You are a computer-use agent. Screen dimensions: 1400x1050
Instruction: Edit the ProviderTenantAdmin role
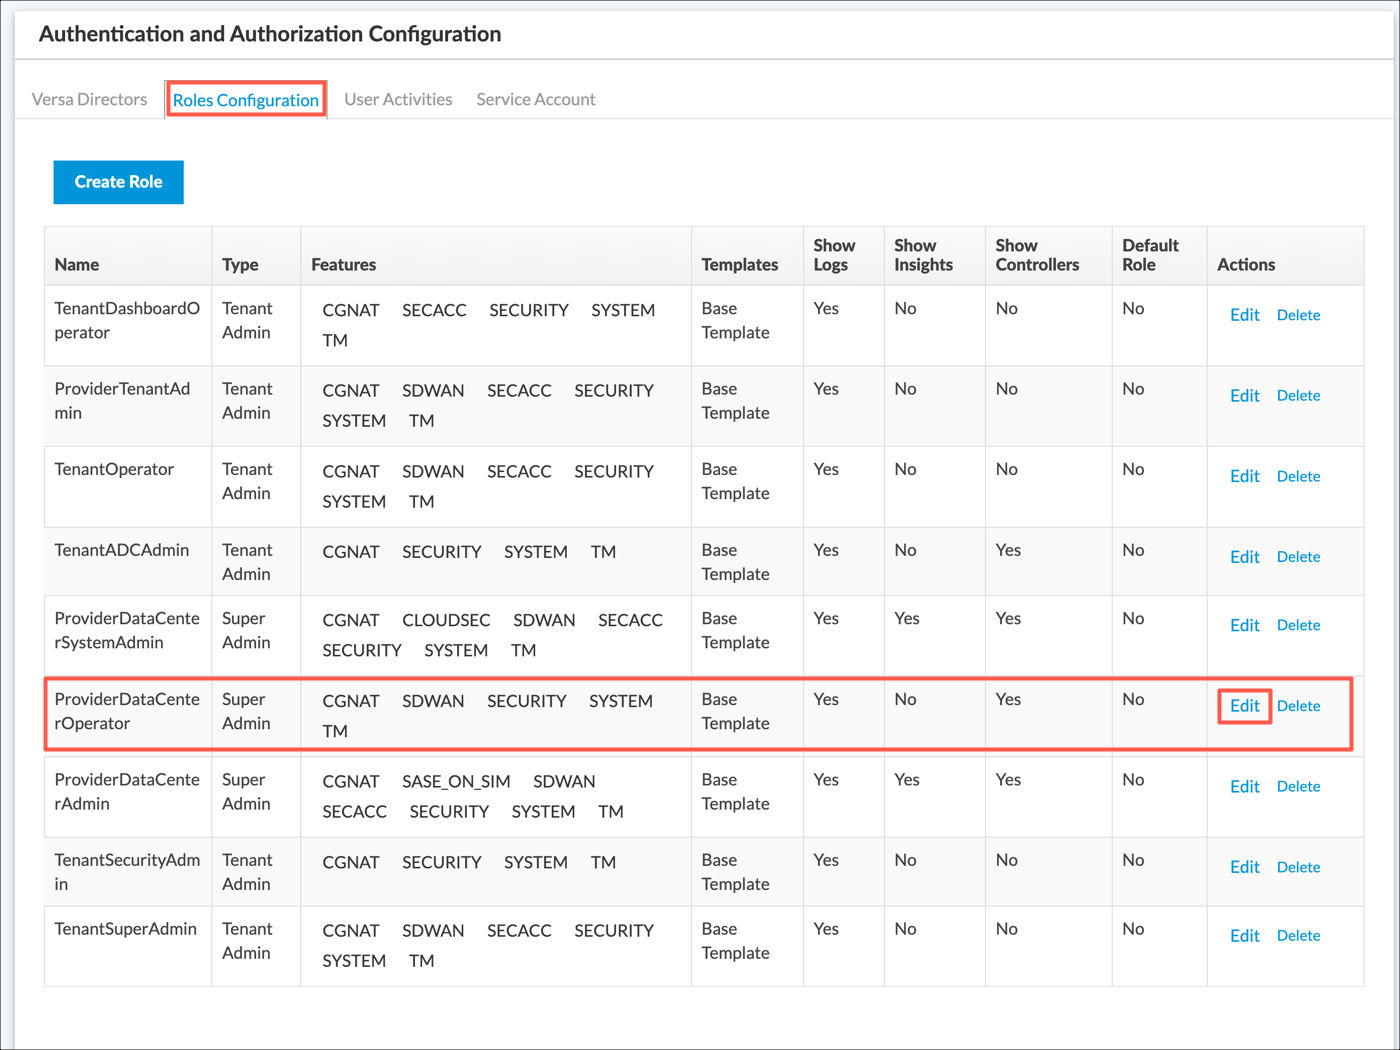[1244, 396]
